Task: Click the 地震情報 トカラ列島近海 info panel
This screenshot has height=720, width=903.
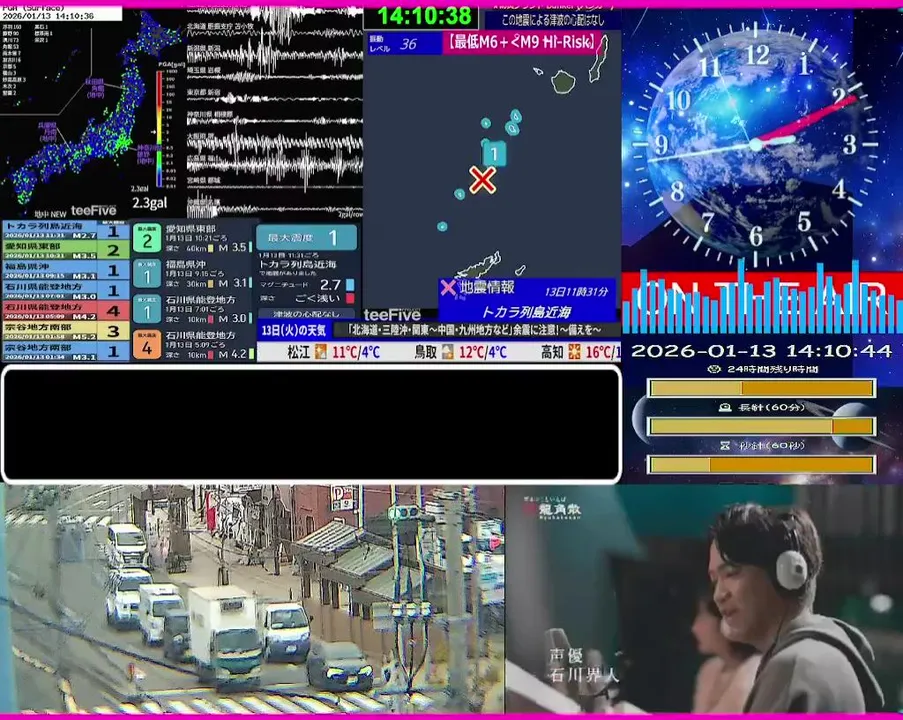Action: (528, 300)
